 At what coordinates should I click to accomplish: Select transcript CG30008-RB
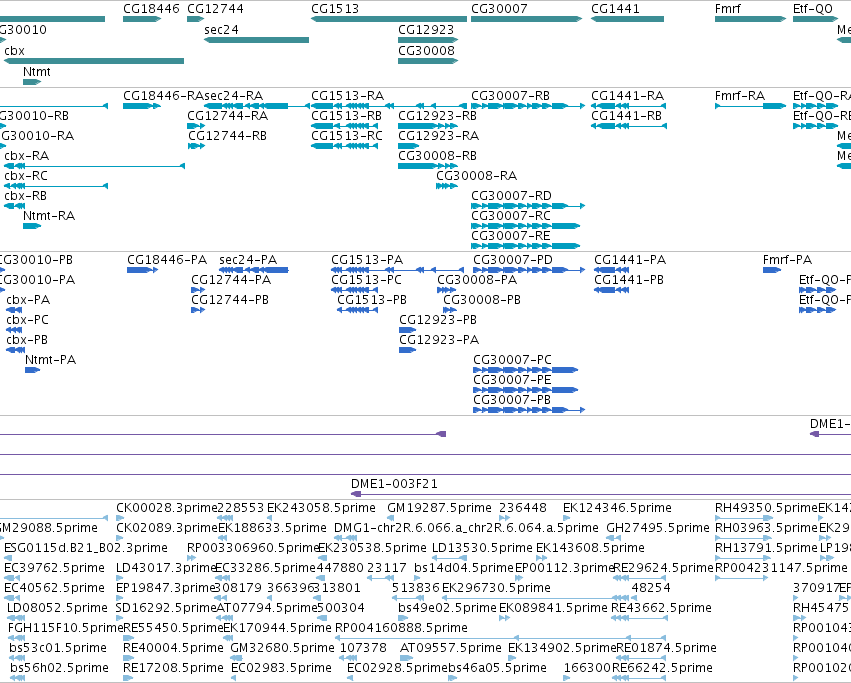(x=428, y=166)
